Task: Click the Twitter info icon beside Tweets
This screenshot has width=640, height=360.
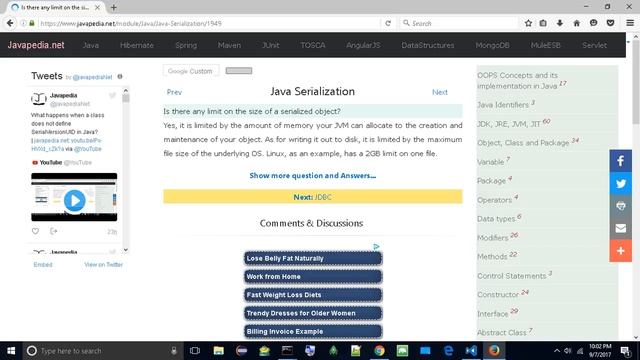Action: pyautogui.click(x=120, y=76)
